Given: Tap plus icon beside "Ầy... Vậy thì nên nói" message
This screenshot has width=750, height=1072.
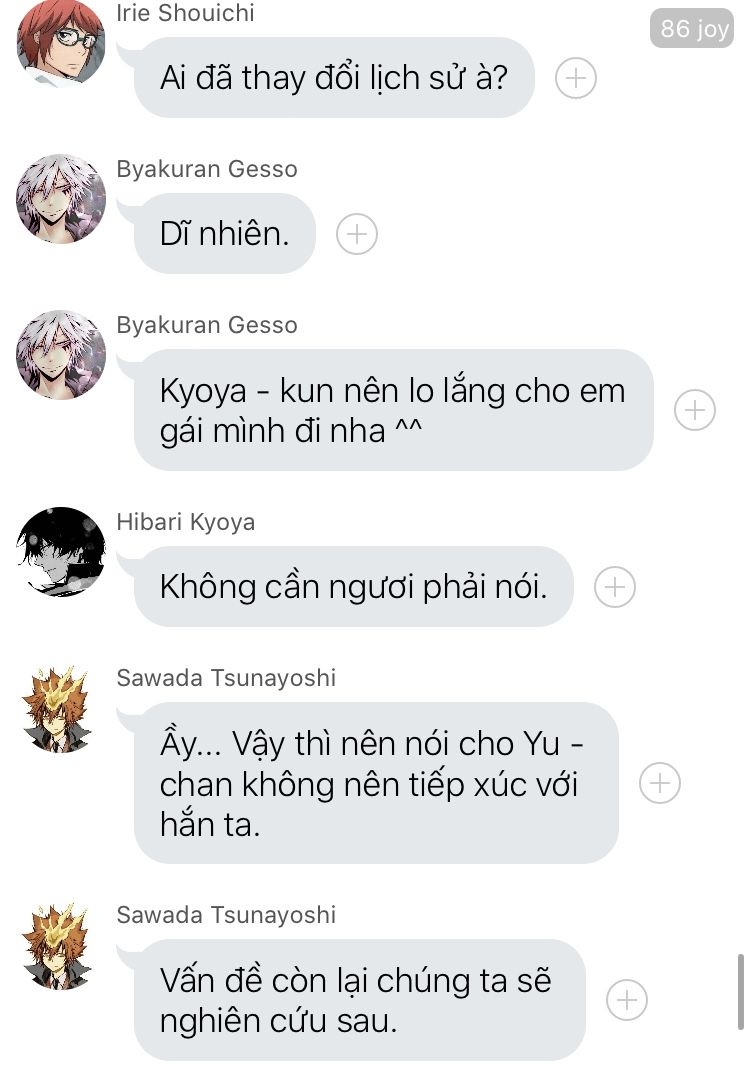Looking at the screenshot, I should pyautogui.click(x=660, y=783).
